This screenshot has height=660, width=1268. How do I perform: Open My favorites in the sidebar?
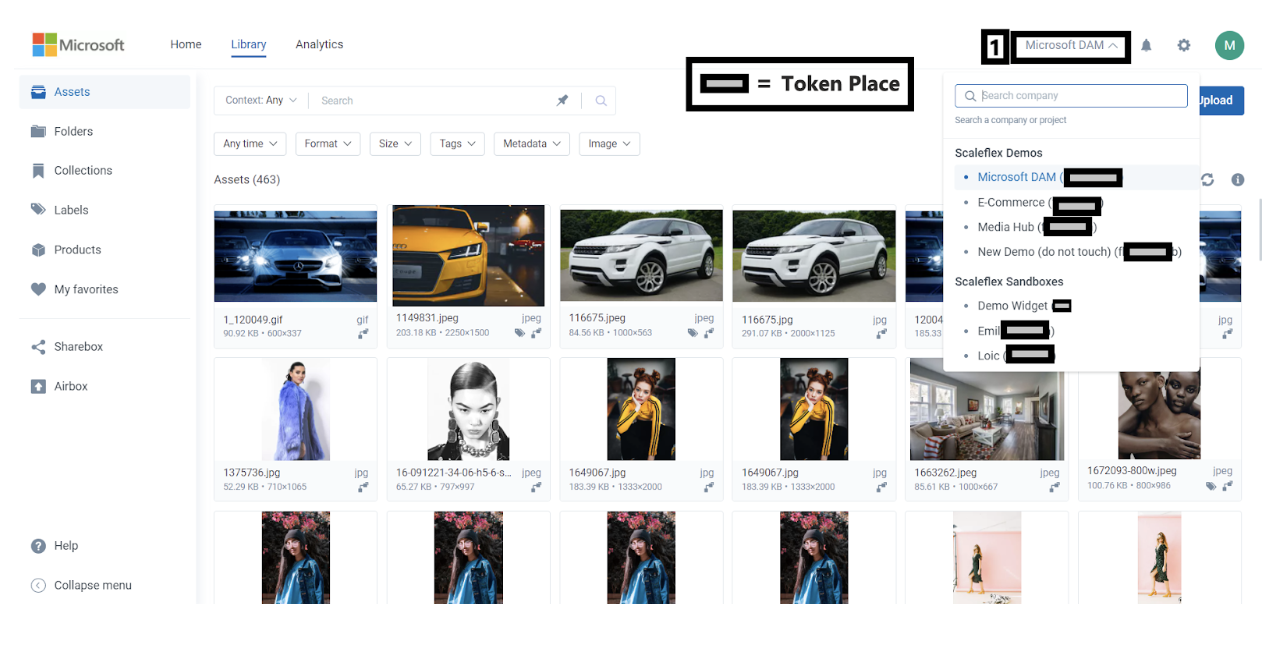pos(86,290)
